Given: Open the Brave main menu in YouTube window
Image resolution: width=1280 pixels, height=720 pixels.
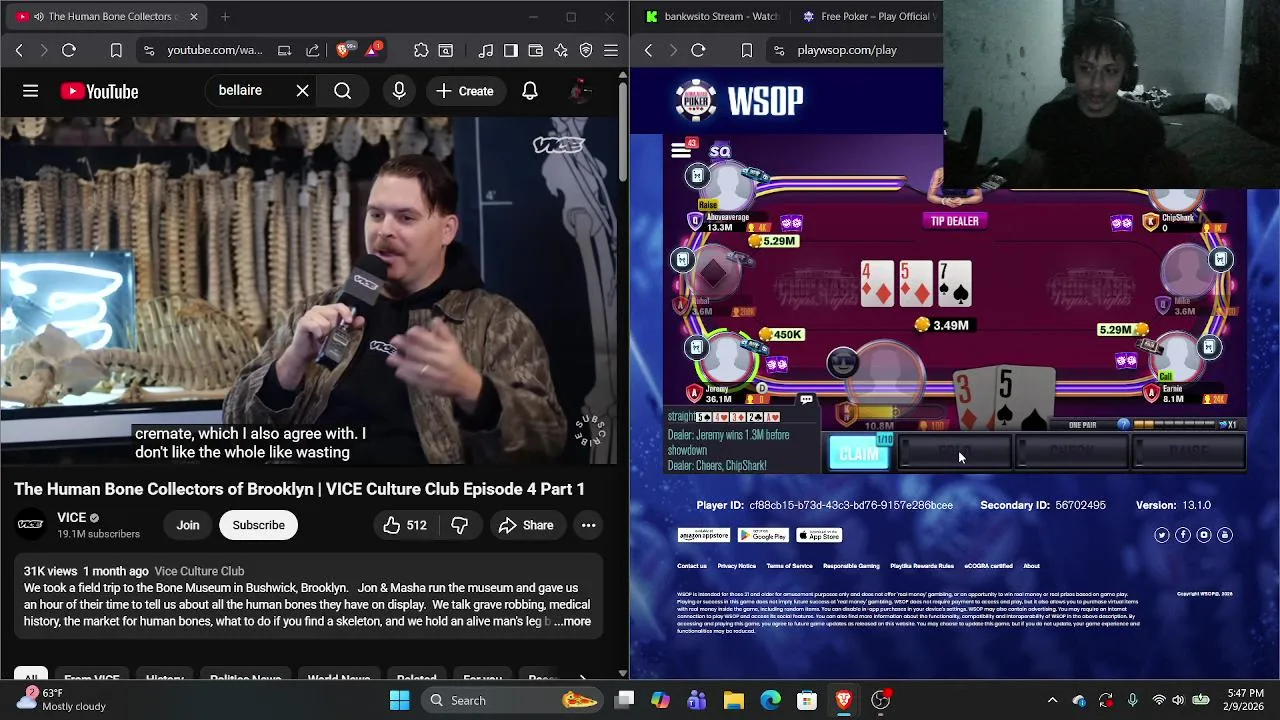Looking at the screenshot, I should pos(611,50).
